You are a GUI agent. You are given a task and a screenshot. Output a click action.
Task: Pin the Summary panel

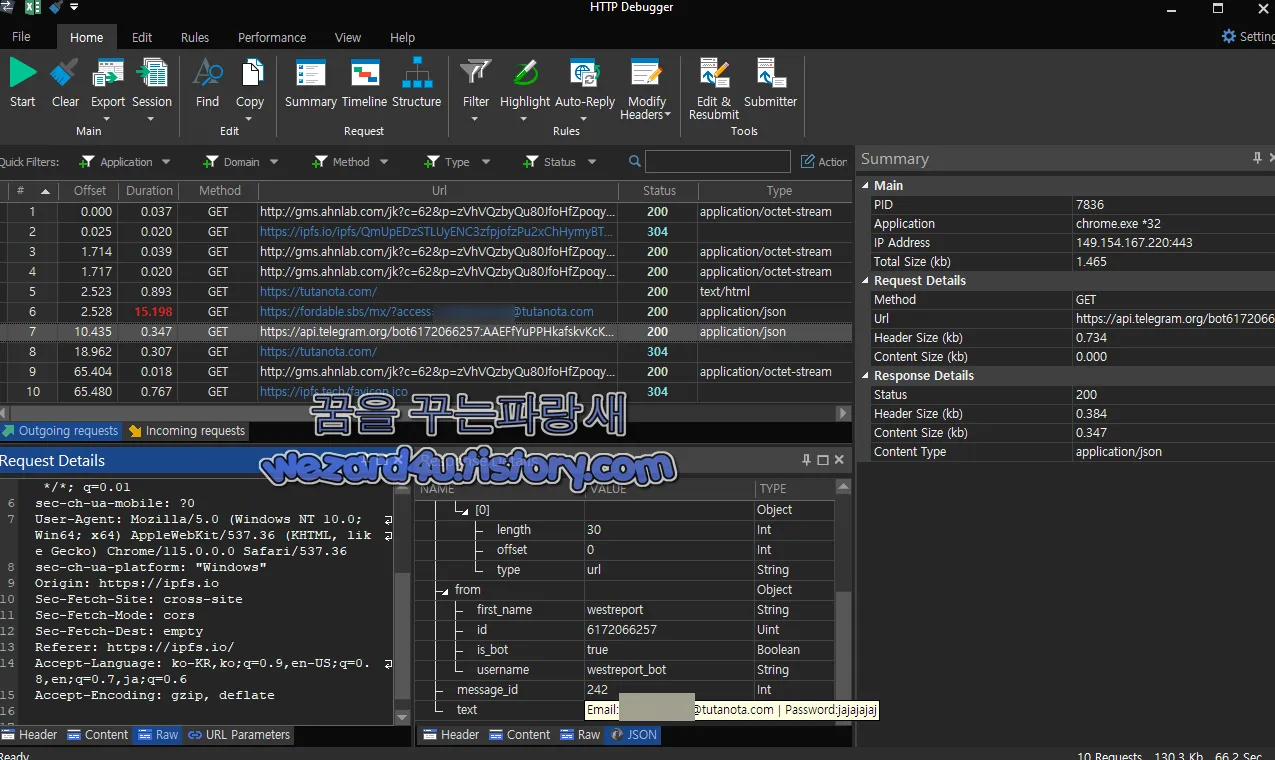pos(1257,158)
